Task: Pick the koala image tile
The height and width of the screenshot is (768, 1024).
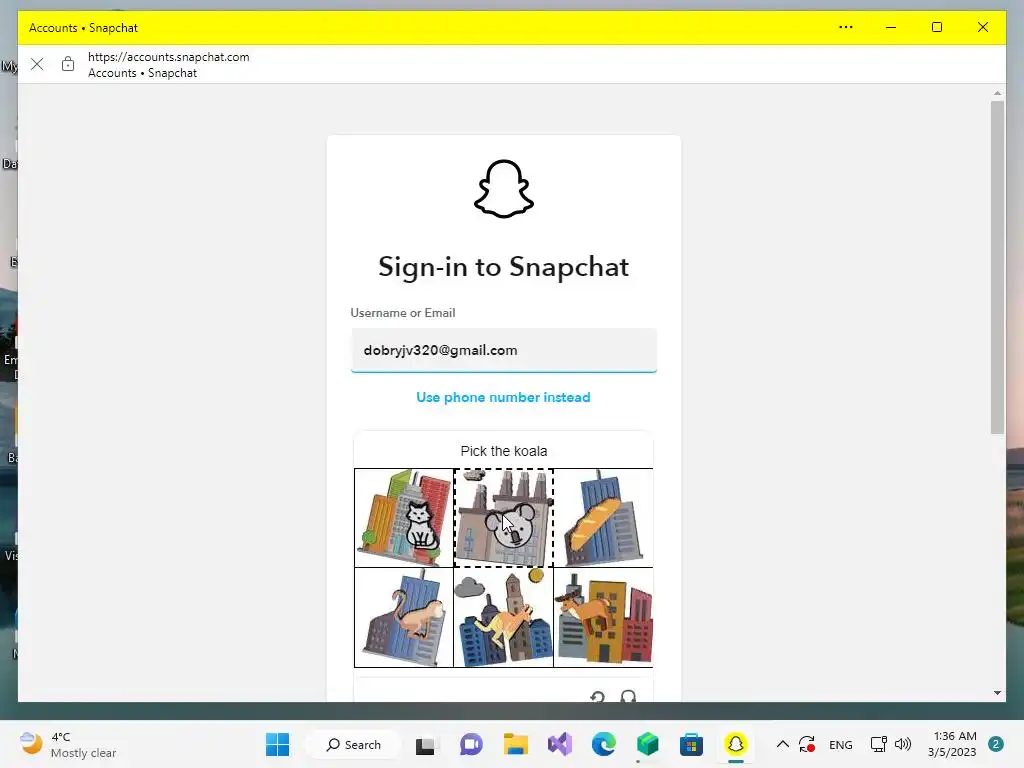Action: coord(504,517)
